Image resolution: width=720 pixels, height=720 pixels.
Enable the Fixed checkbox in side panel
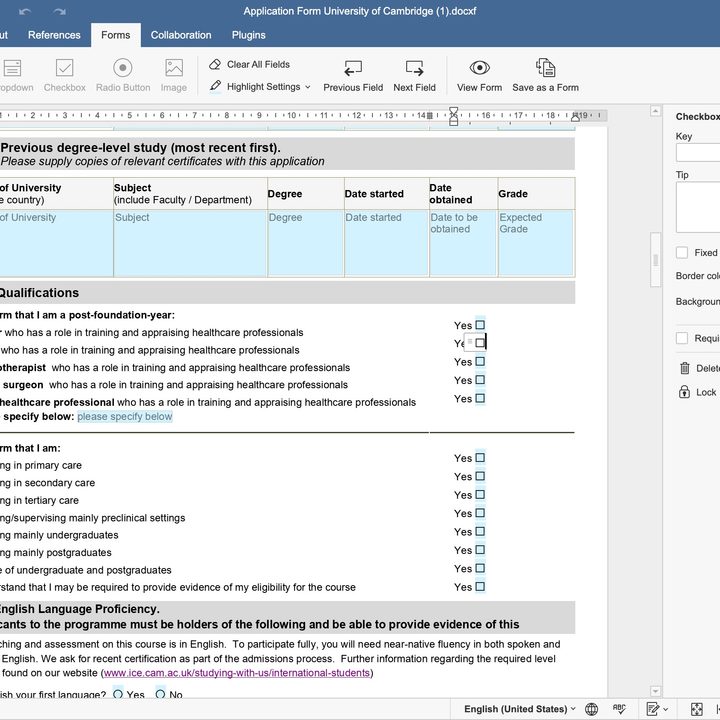pyautogui.click(x=682, y=253)
